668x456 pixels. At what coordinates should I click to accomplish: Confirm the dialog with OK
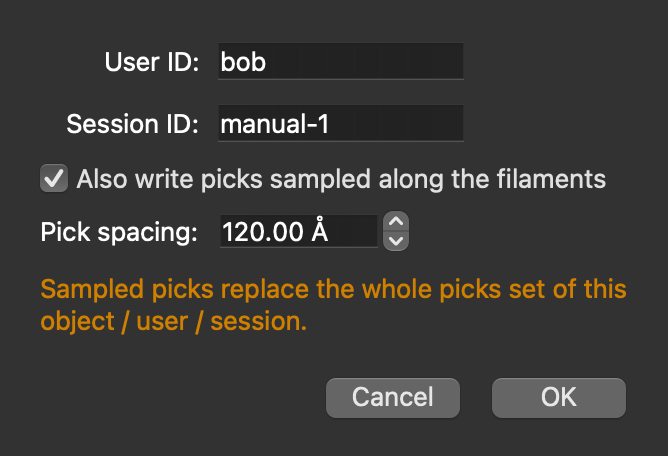click(x=559, y=398)
